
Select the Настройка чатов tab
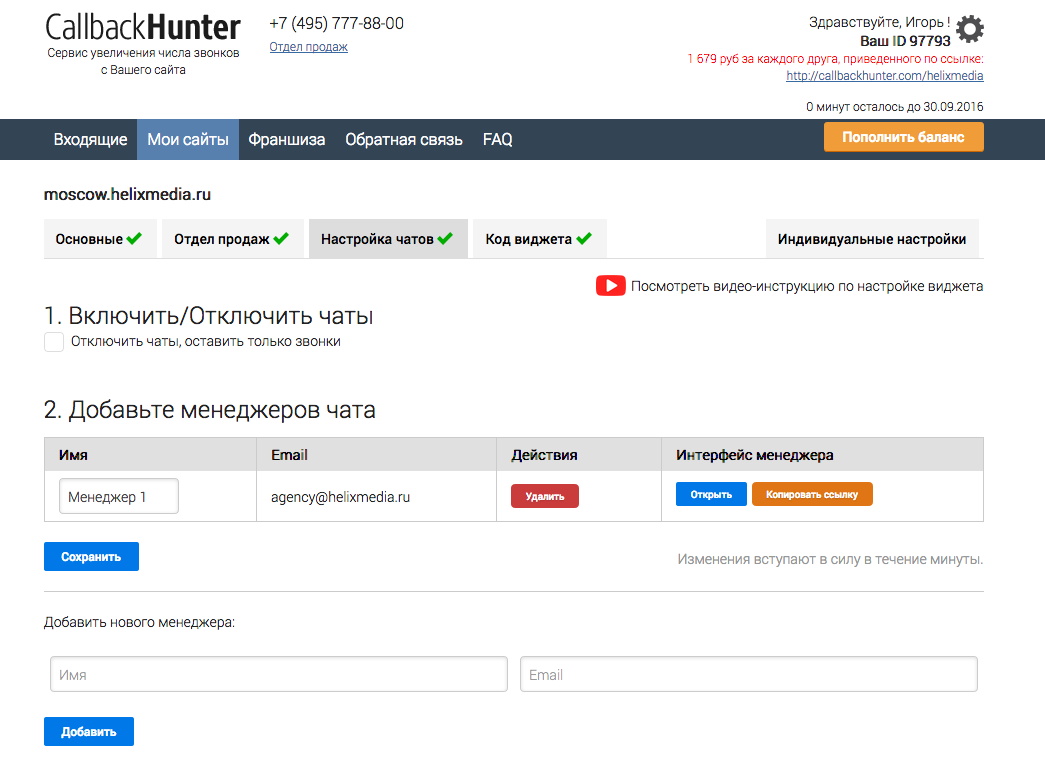pyautogui.click(x=388, y=239)
